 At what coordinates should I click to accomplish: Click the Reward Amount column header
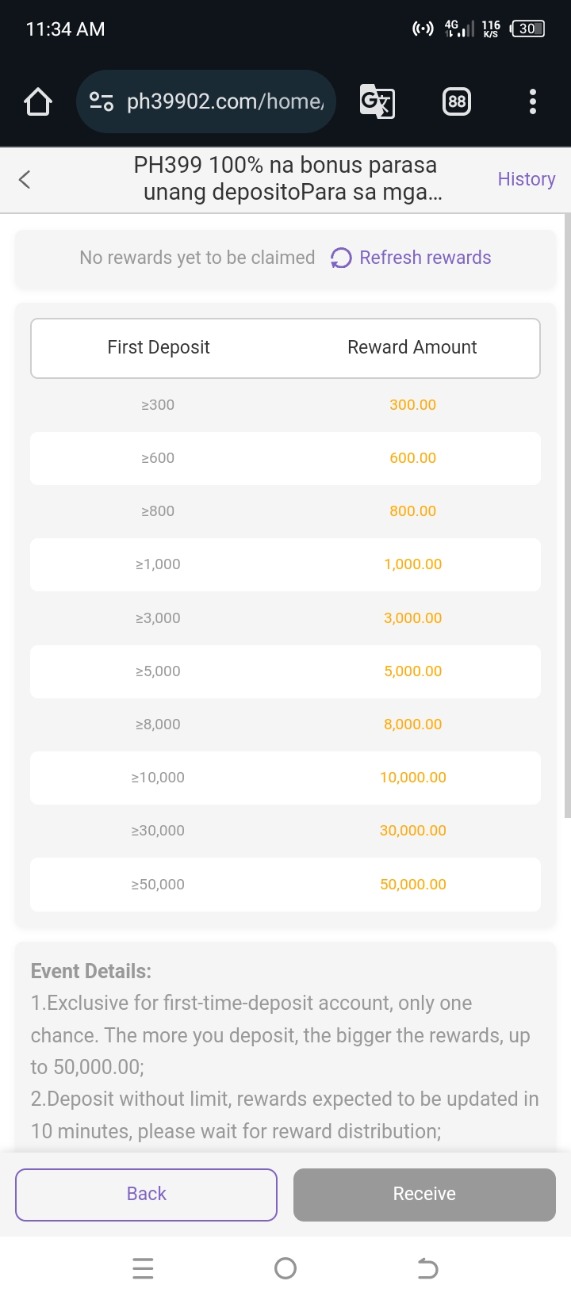[x=412, y=347]
